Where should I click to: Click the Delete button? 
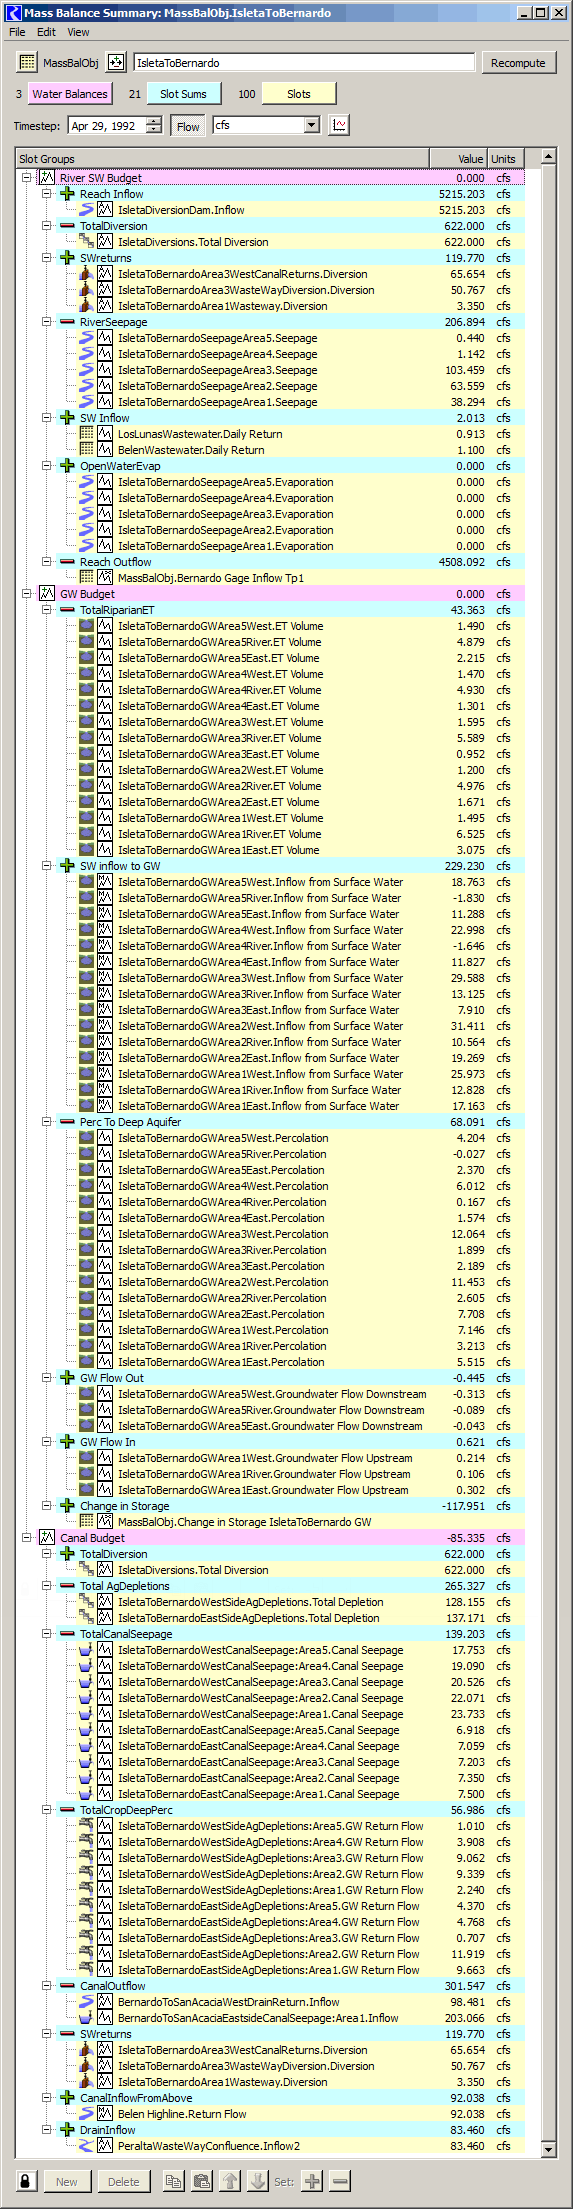(124, 2181)
